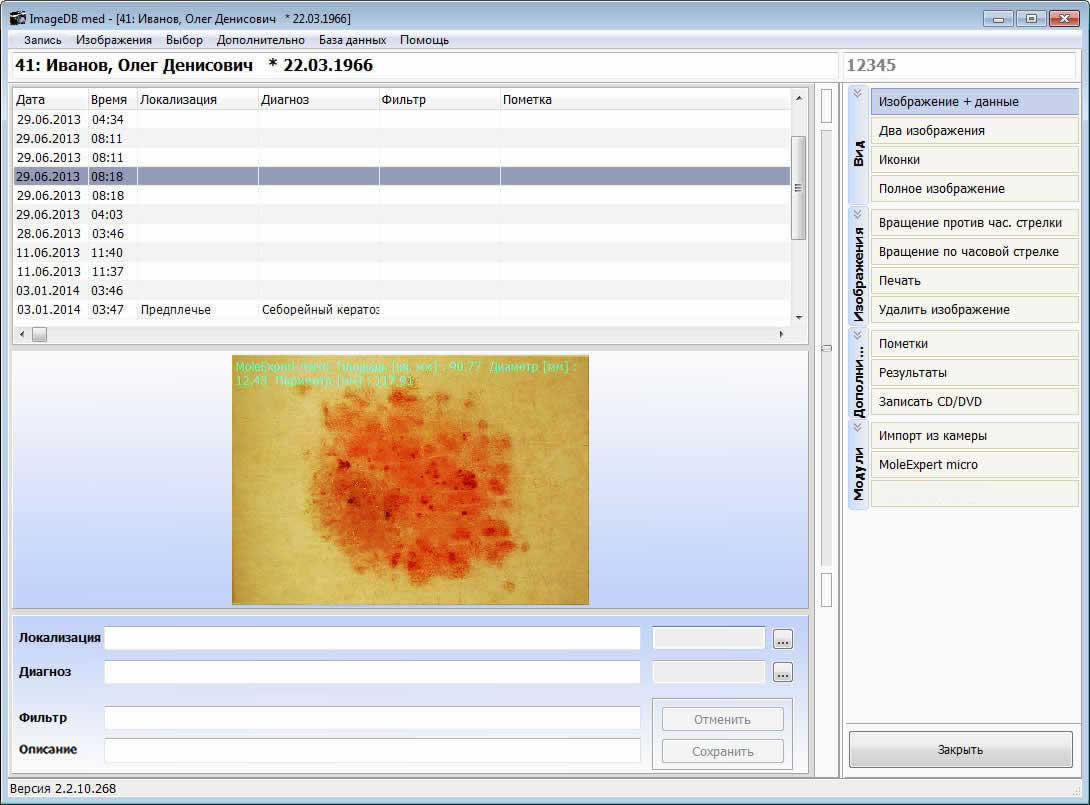Click Импорт из камеры

pos(974,436)
